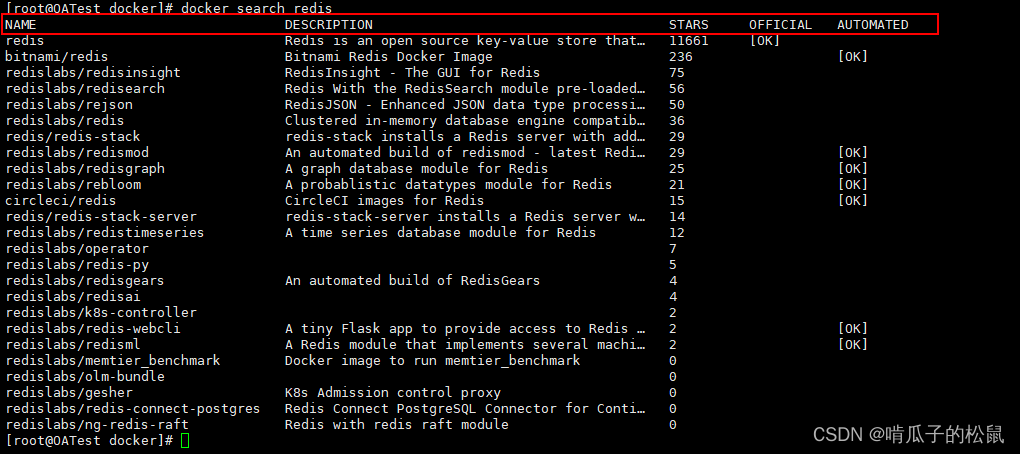Select the redislabs/k8s-controller image name
Viewport: 1020px width, 454px height.
point(101,312)
